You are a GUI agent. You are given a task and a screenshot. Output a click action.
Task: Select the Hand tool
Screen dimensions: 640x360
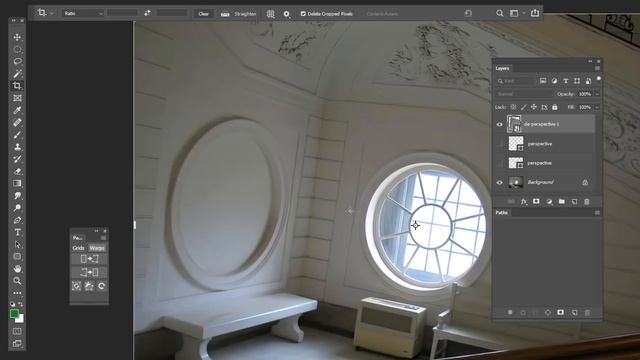17,269
